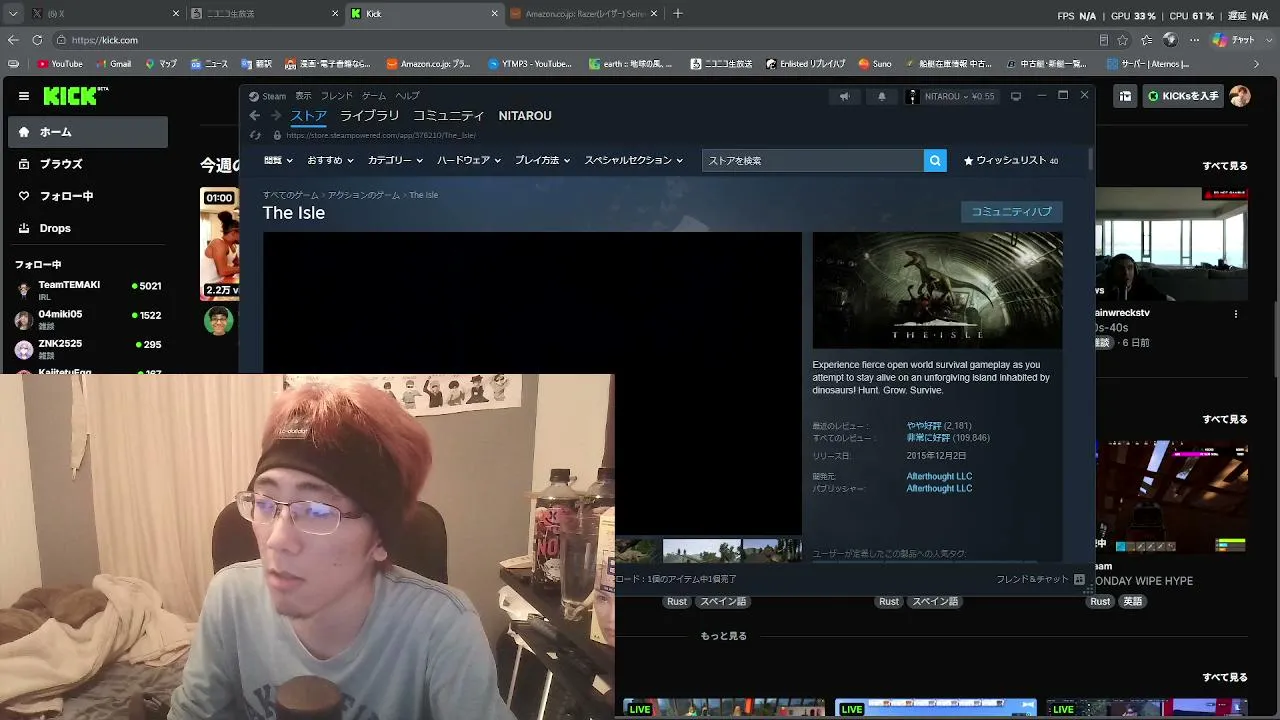
Task: Expand Steam おすすめ dropdown
Action: 330,160
